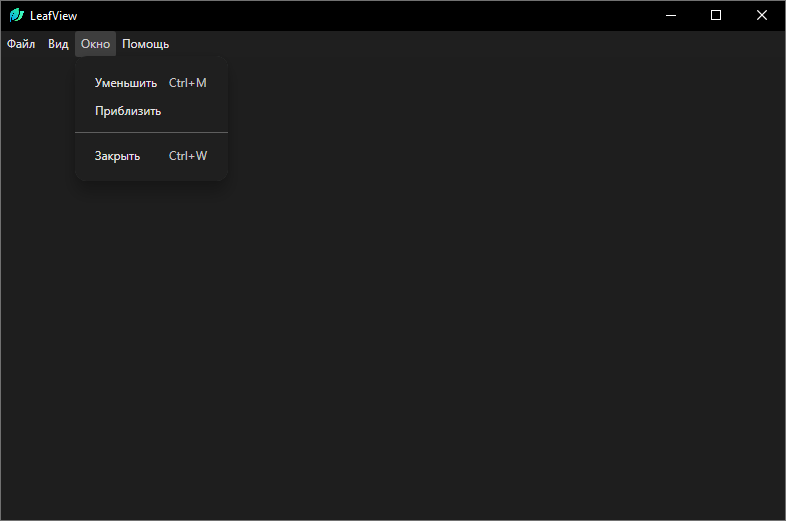Click the separator line in Окно dropdown
The height and width of the screenshot is (521, 786).
(x=151, y=132)
